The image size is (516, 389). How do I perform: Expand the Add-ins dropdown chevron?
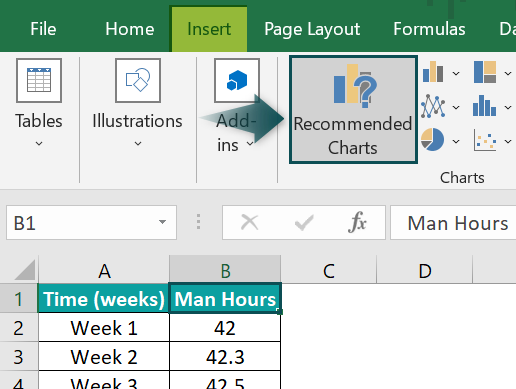click(250, 144)
